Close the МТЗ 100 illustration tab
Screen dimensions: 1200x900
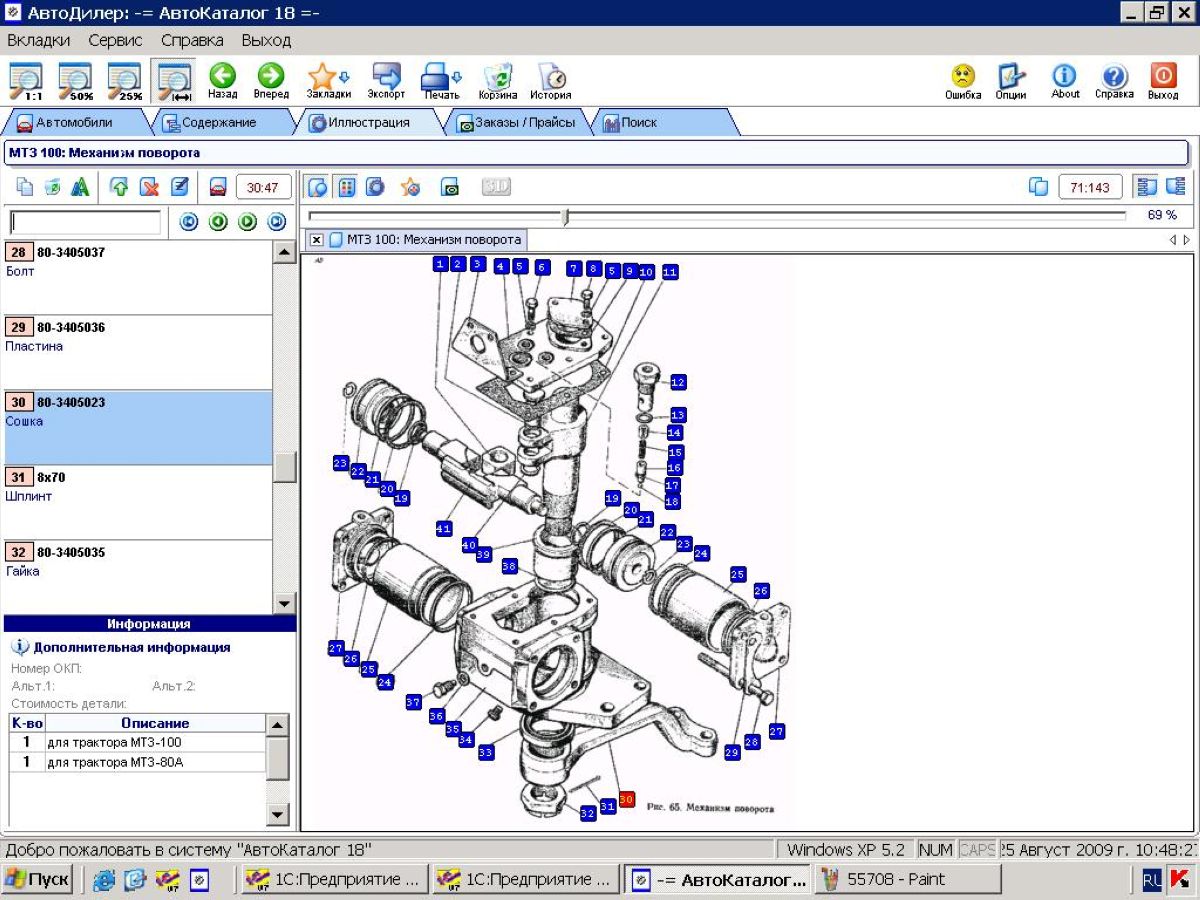(316, 240)
